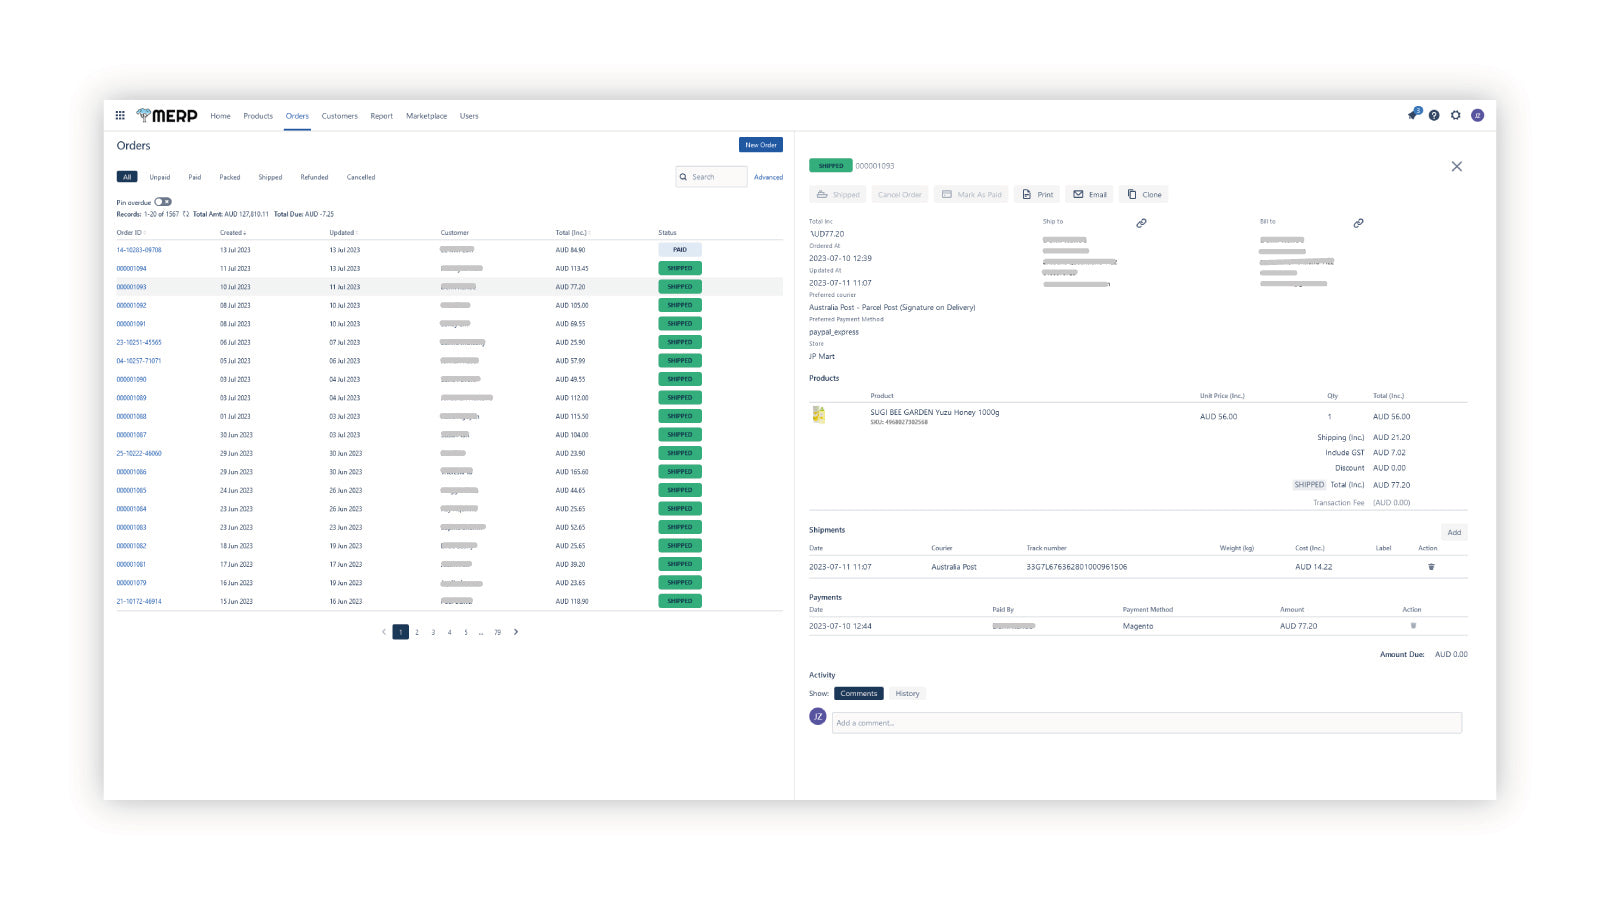Close the order detail panel

click(1457, 166)
